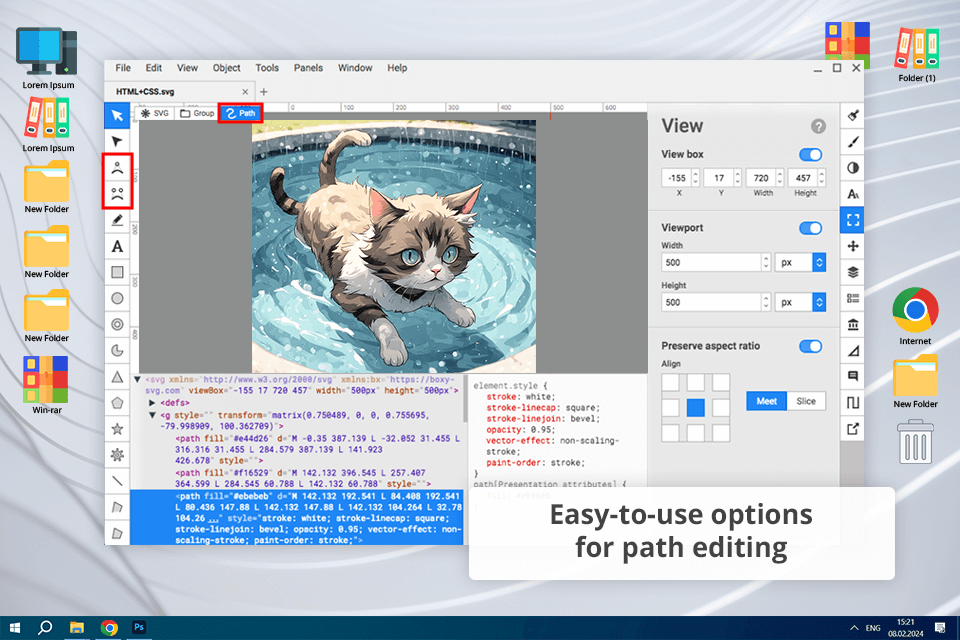Click the View box Height stepper

(822, 178)
